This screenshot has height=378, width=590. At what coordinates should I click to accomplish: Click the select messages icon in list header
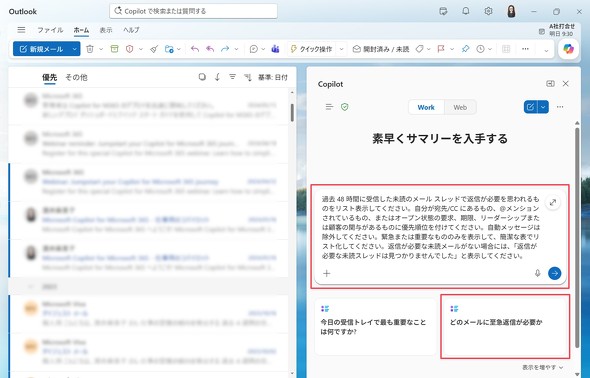[x=202, y=77]
